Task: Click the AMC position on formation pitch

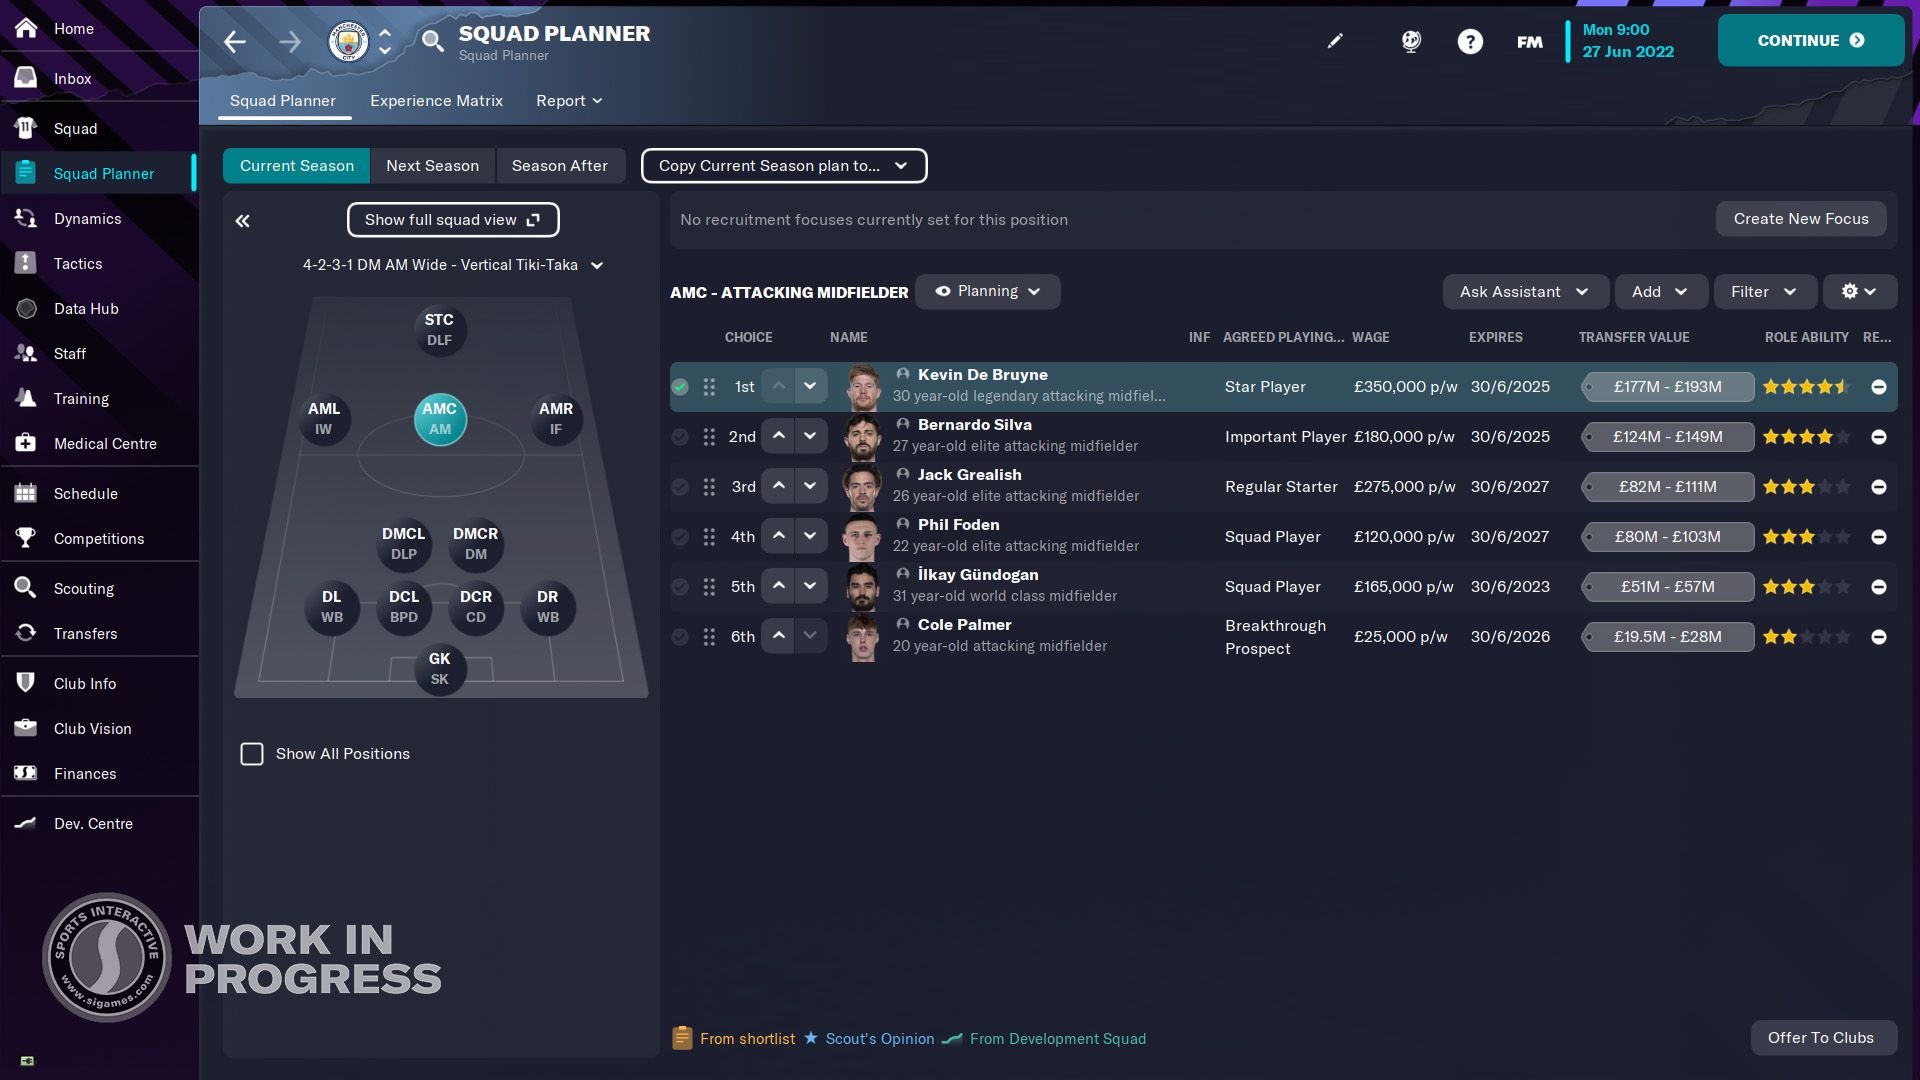Action: point(439,417)
